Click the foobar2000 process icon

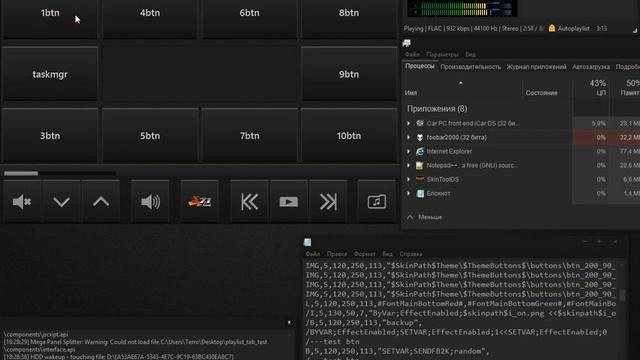coord(420,138)
